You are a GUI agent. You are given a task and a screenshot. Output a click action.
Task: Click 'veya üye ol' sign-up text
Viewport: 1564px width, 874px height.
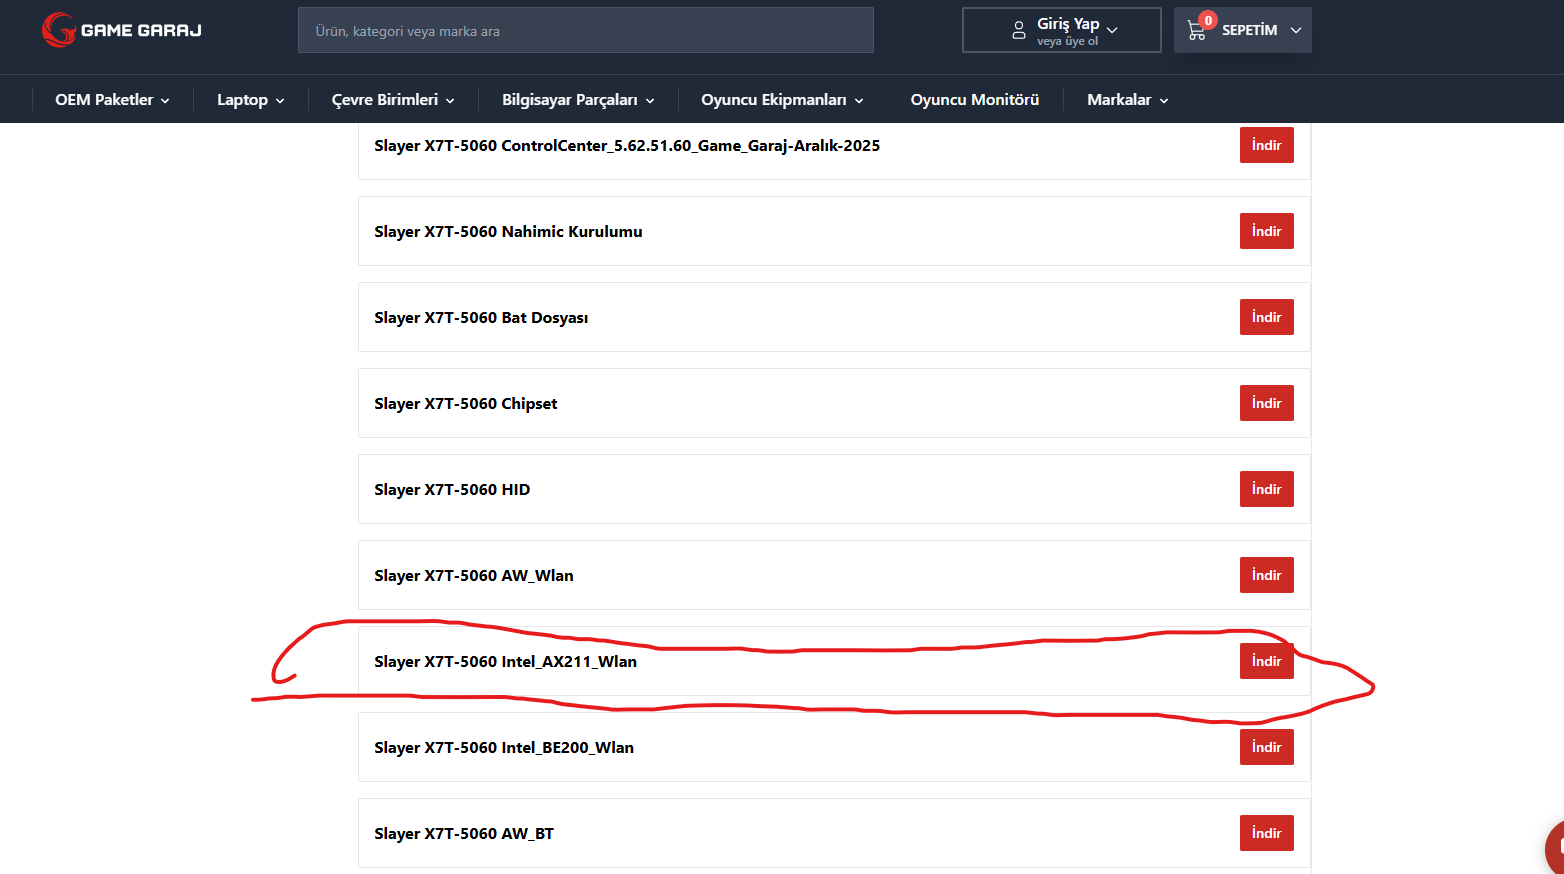click(x=1067, y=41)
